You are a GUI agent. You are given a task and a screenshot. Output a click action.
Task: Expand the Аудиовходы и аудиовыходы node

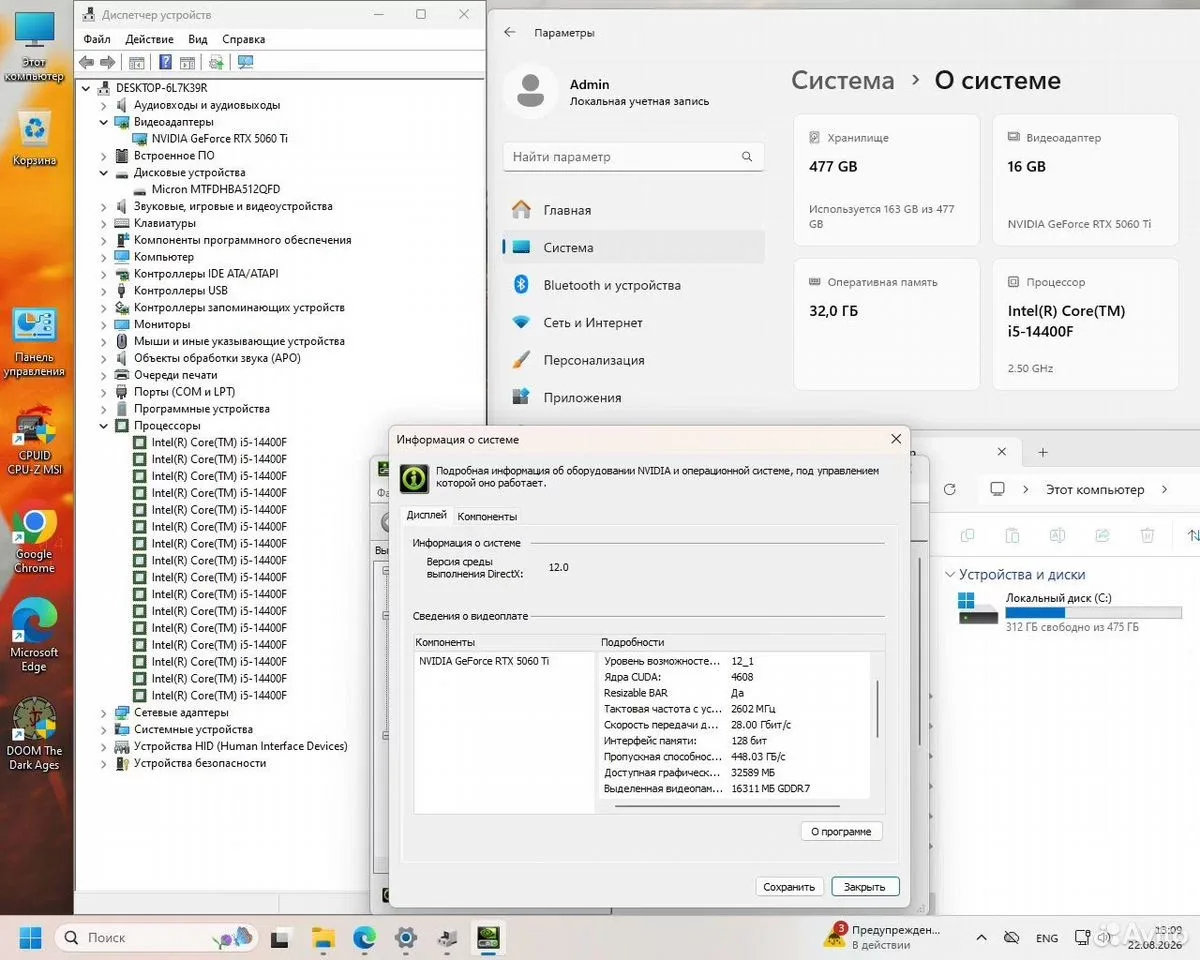pos(104,105)
